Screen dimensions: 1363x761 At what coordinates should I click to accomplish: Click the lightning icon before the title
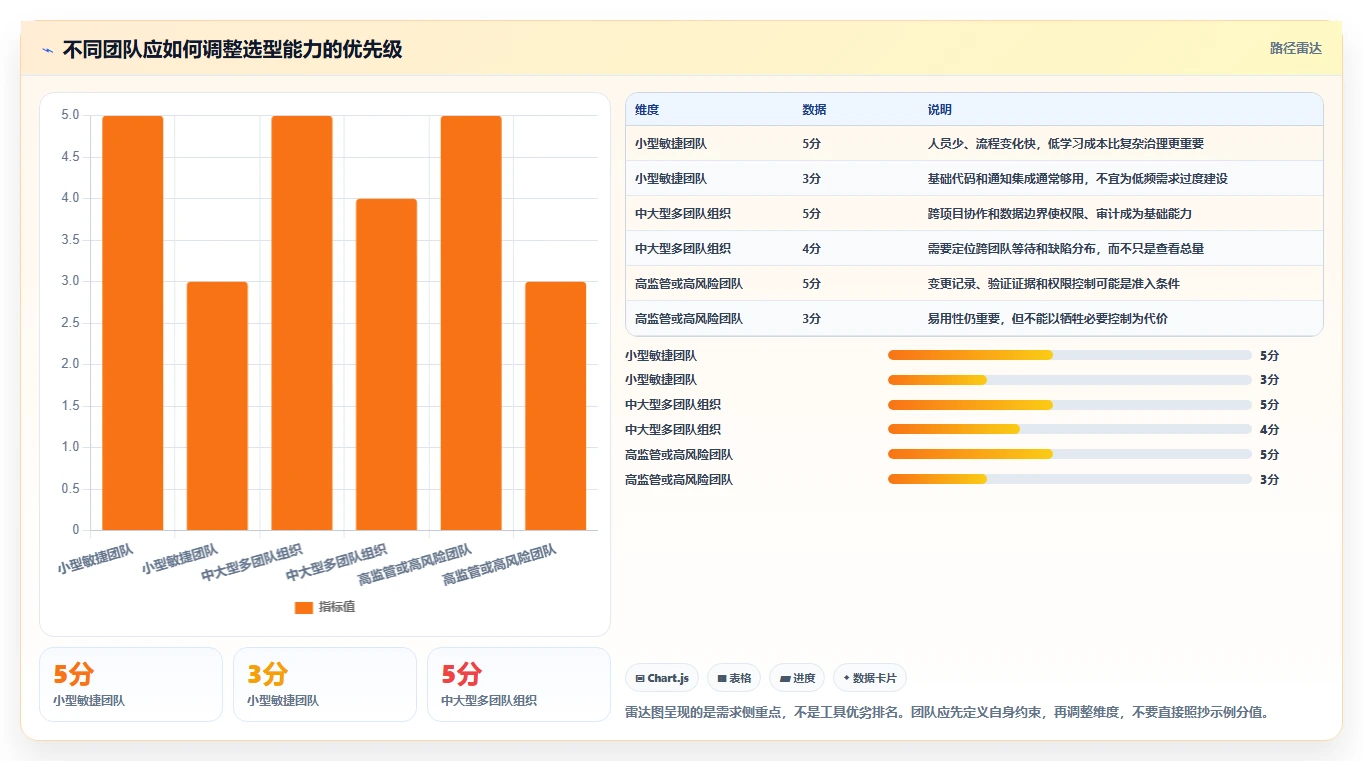tap(48, 50)
